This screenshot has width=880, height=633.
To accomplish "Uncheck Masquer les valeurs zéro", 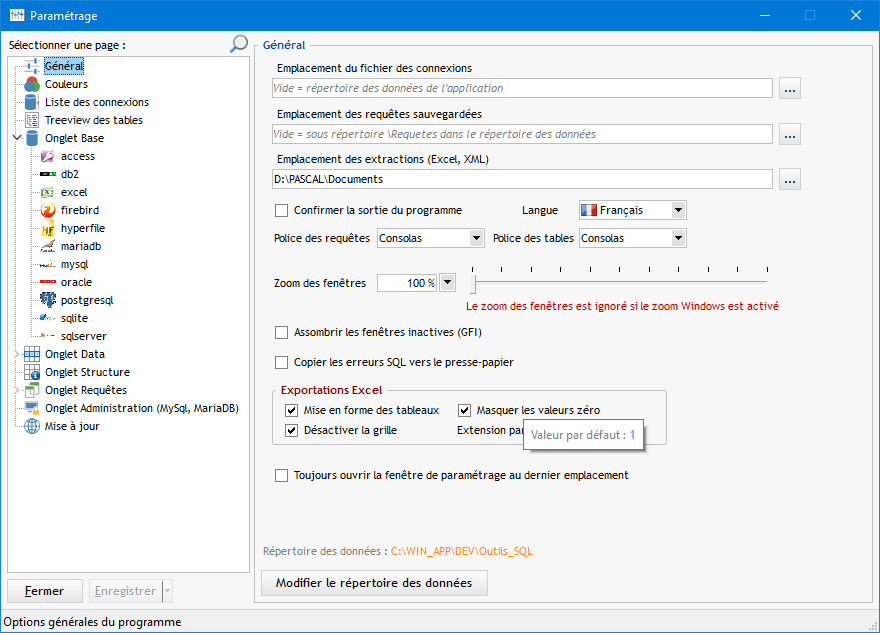I will [465, 410].
